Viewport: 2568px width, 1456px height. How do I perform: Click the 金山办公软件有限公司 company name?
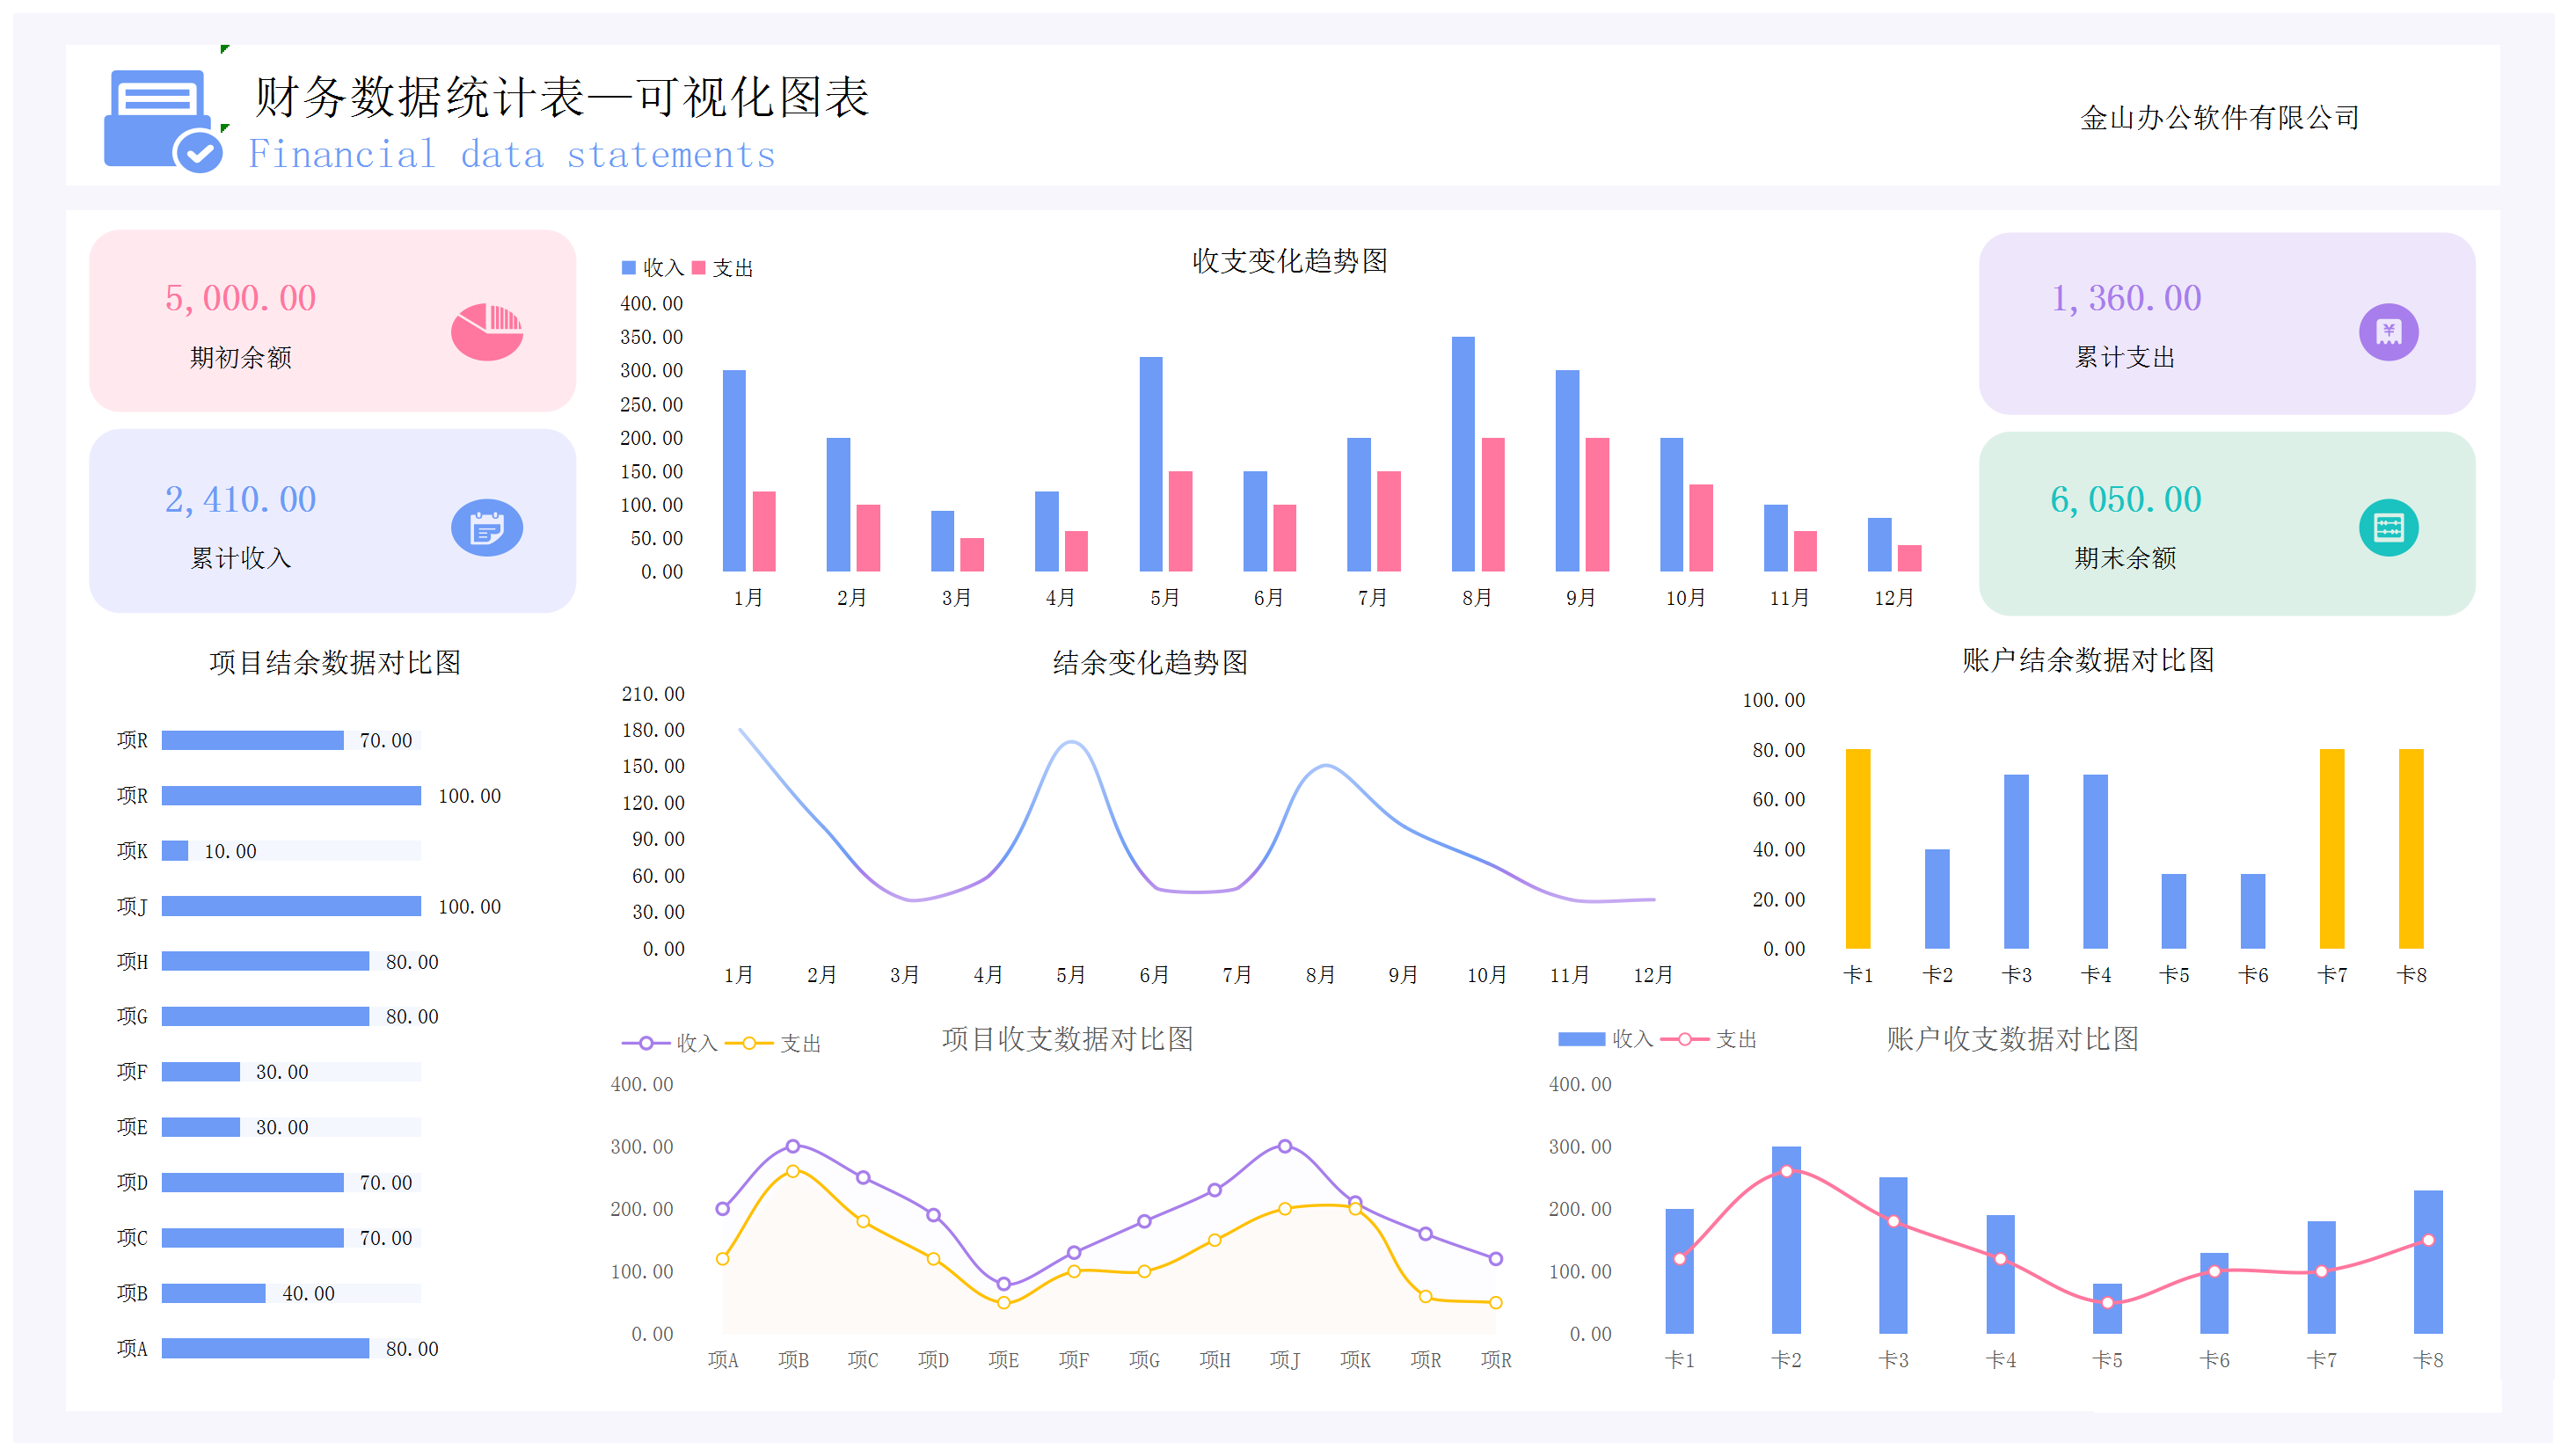(x=2219, y=118)
